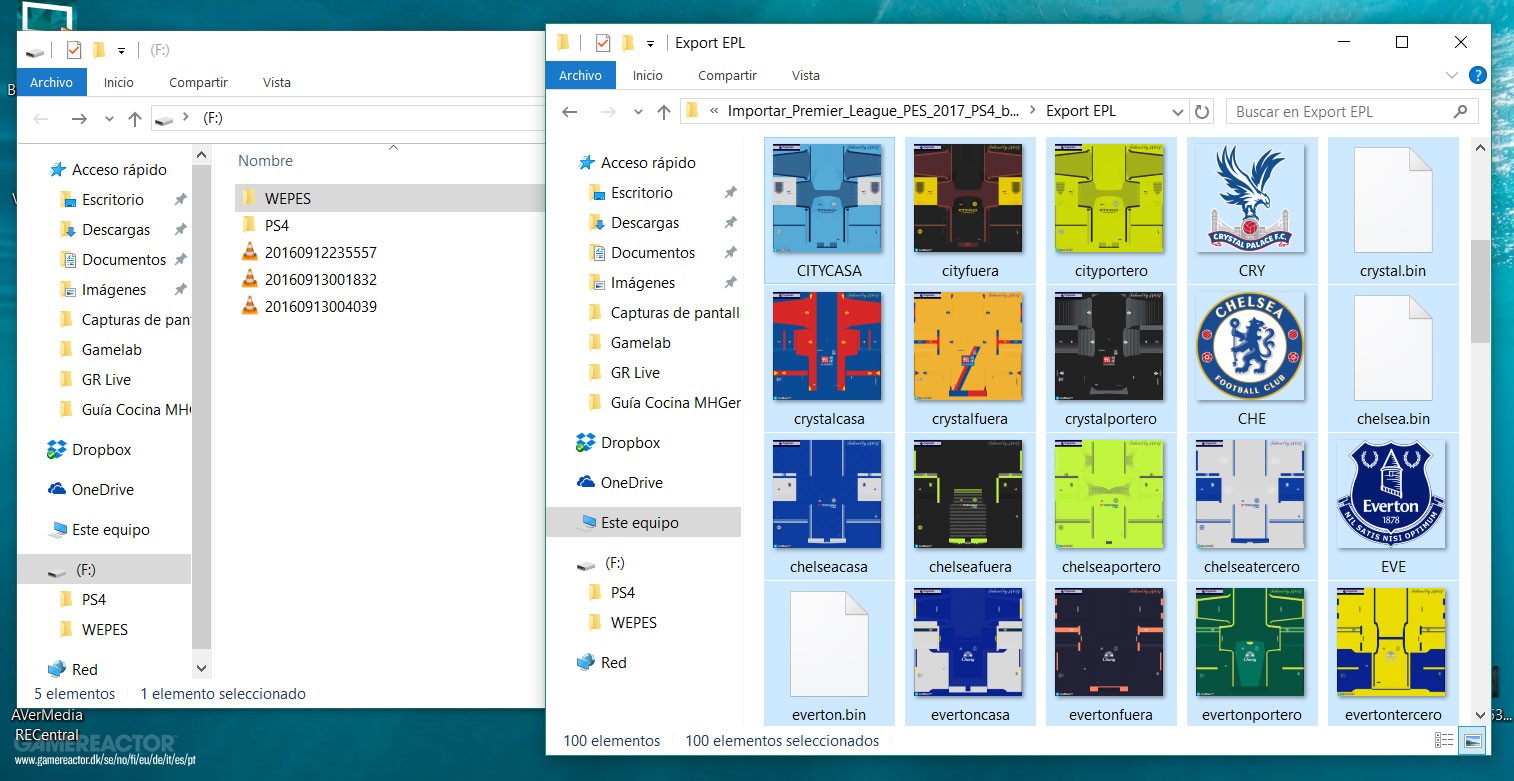Open the WEPES folder in F: window list

pyautogui.click(x=288, y=198)
